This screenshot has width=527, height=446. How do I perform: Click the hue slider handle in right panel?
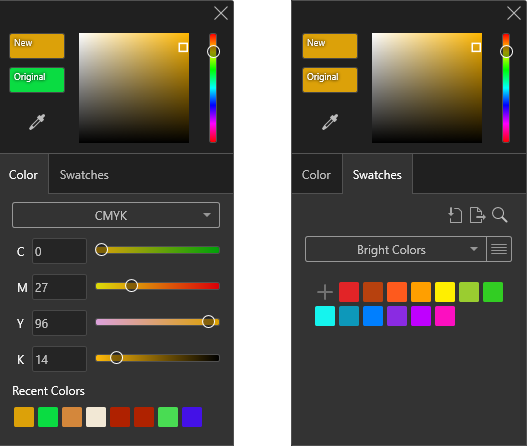pos(506,52)
